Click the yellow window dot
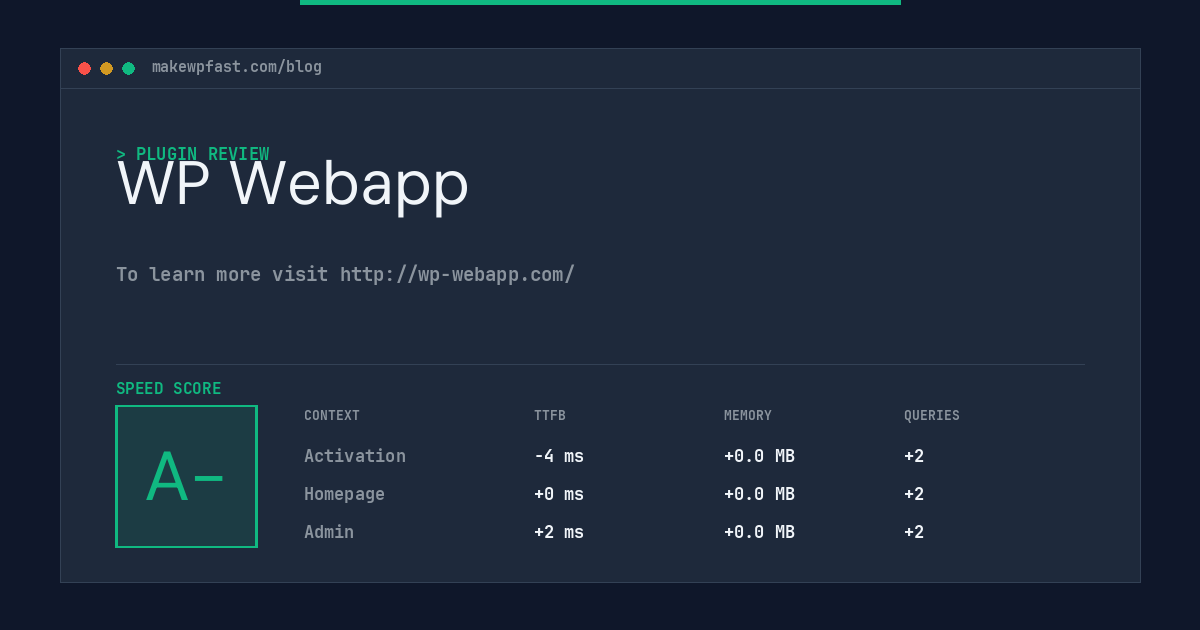 106,68
